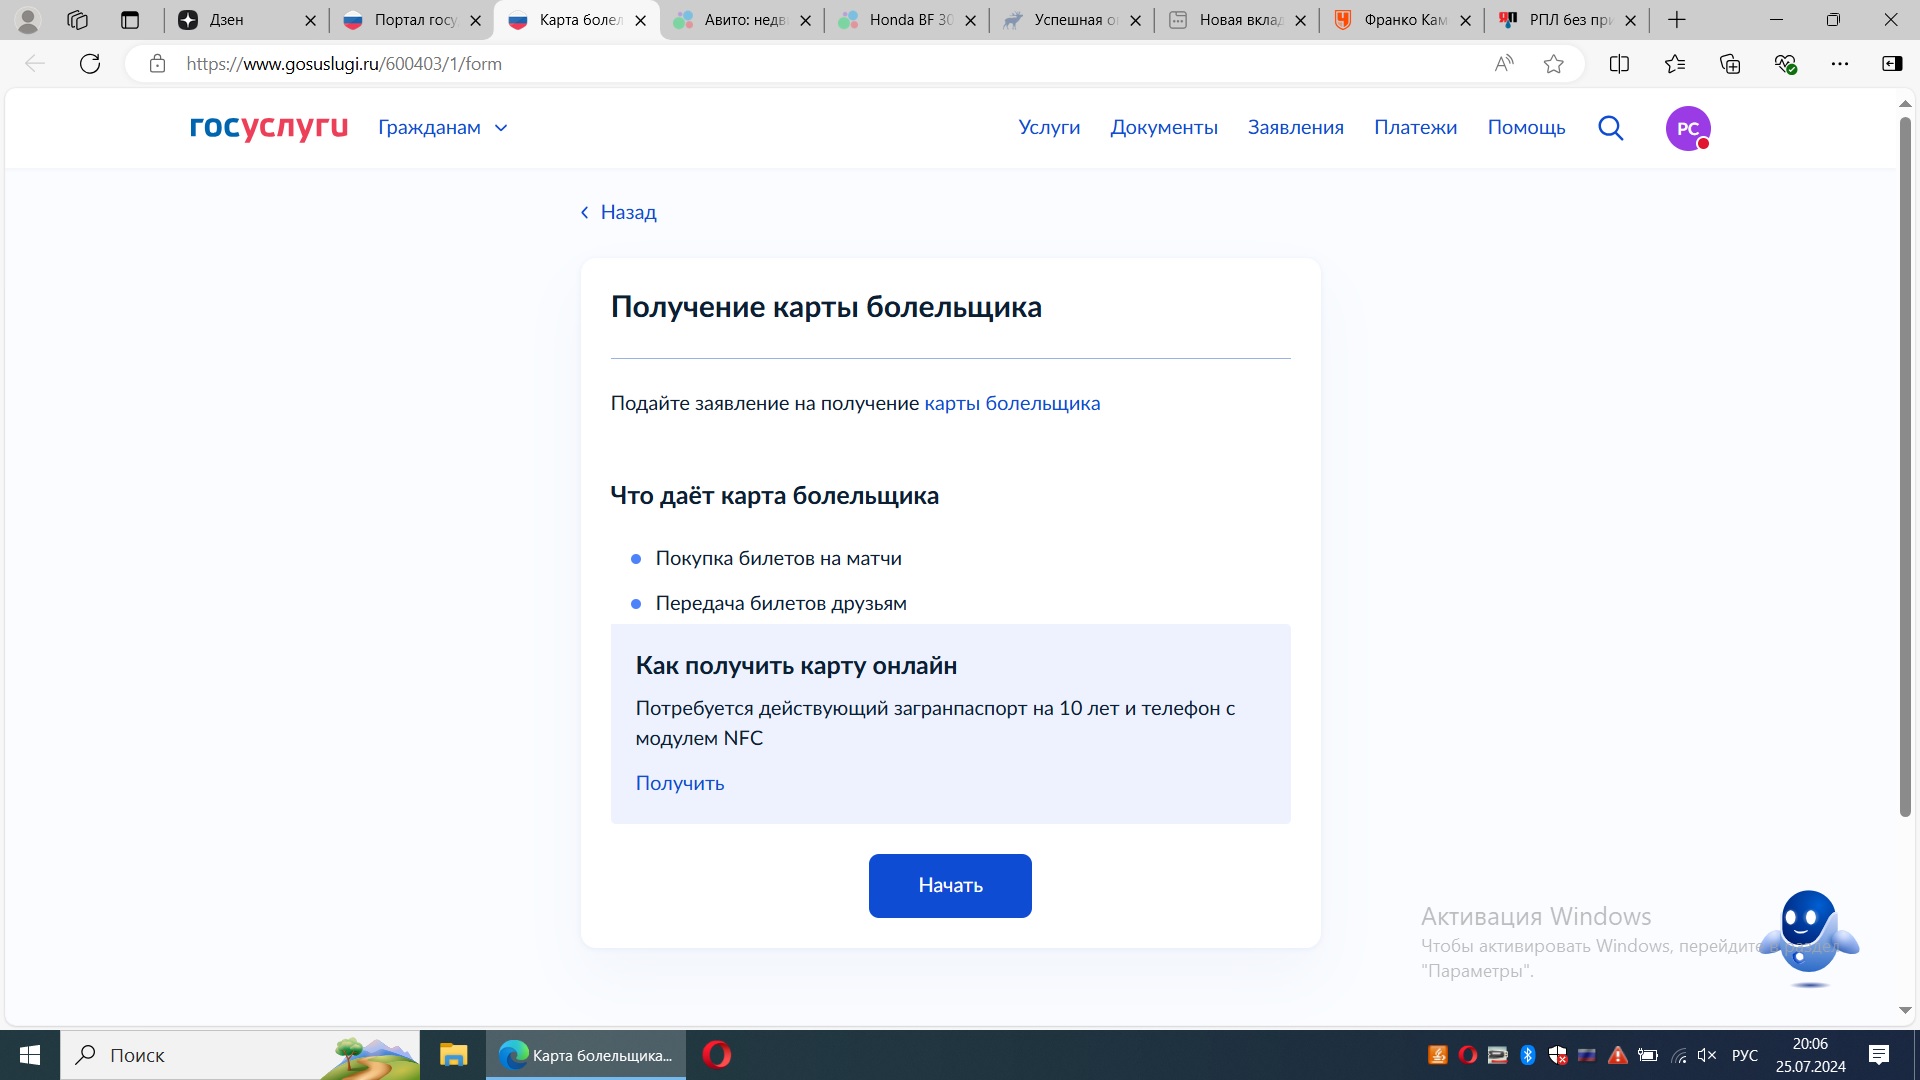This screenshot has width=1920, height=1080.
Task: Click the Java tray icon
Action: 1438,1055
